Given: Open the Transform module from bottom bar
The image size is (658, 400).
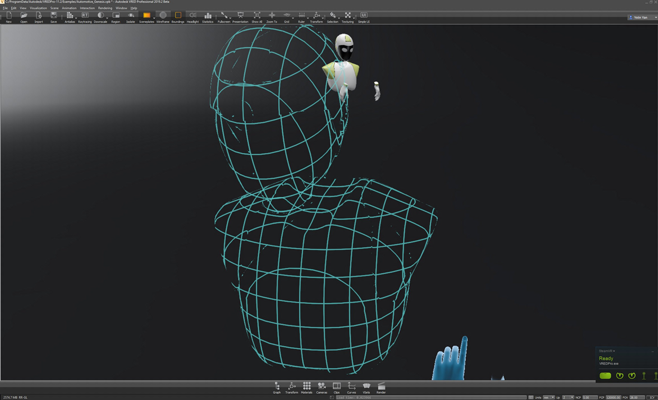Looking at the screenshot, I should (x=292, y=387).
